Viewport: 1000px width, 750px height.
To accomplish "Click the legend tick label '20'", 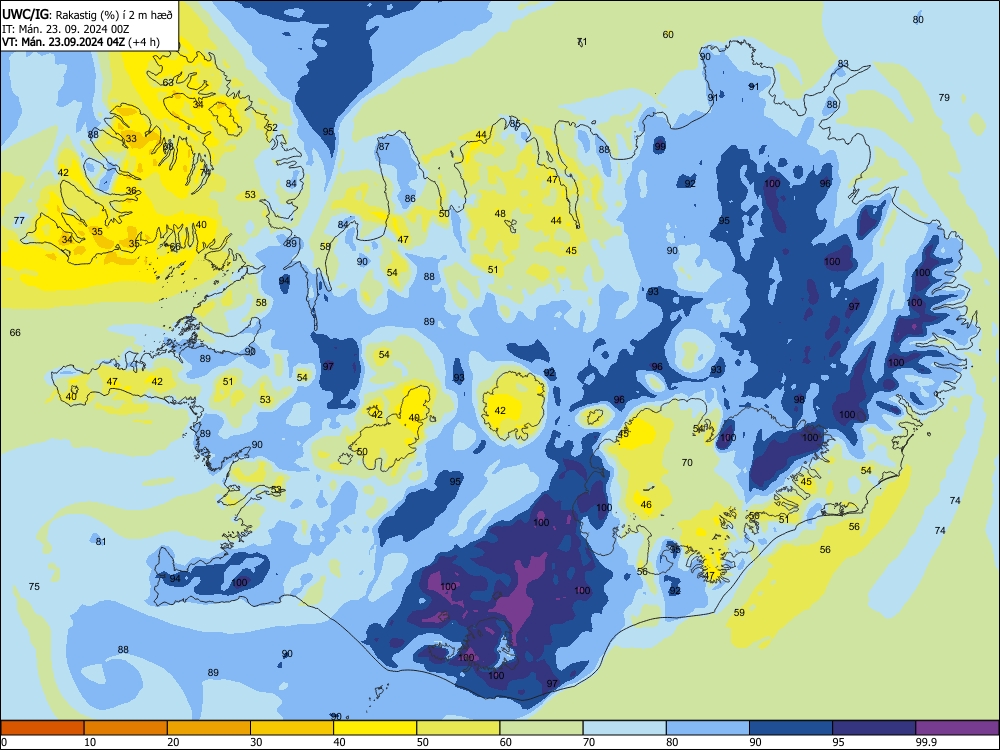I will click(x=173, y=742).
